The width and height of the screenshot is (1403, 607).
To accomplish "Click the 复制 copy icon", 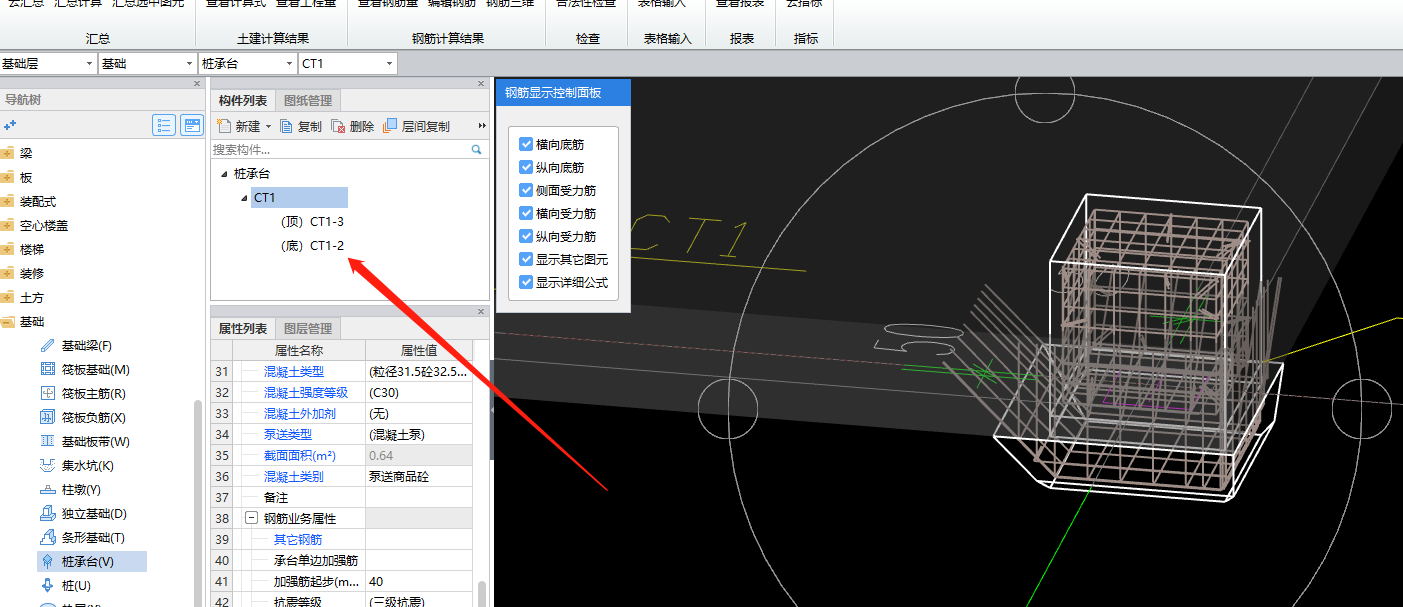I will click(287, 126).
